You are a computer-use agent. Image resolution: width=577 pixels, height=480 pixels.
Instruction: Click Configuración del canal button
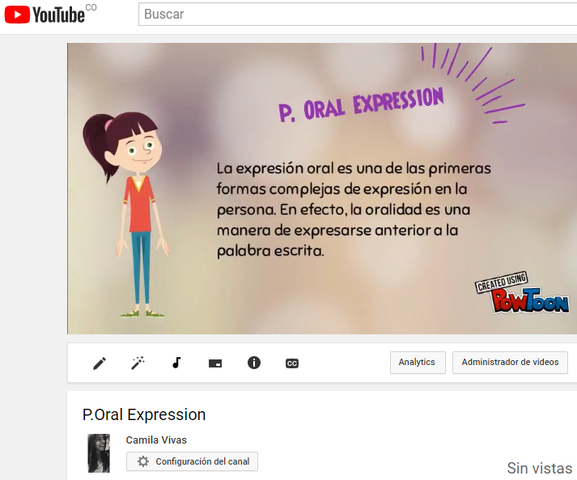coord(192,462)
